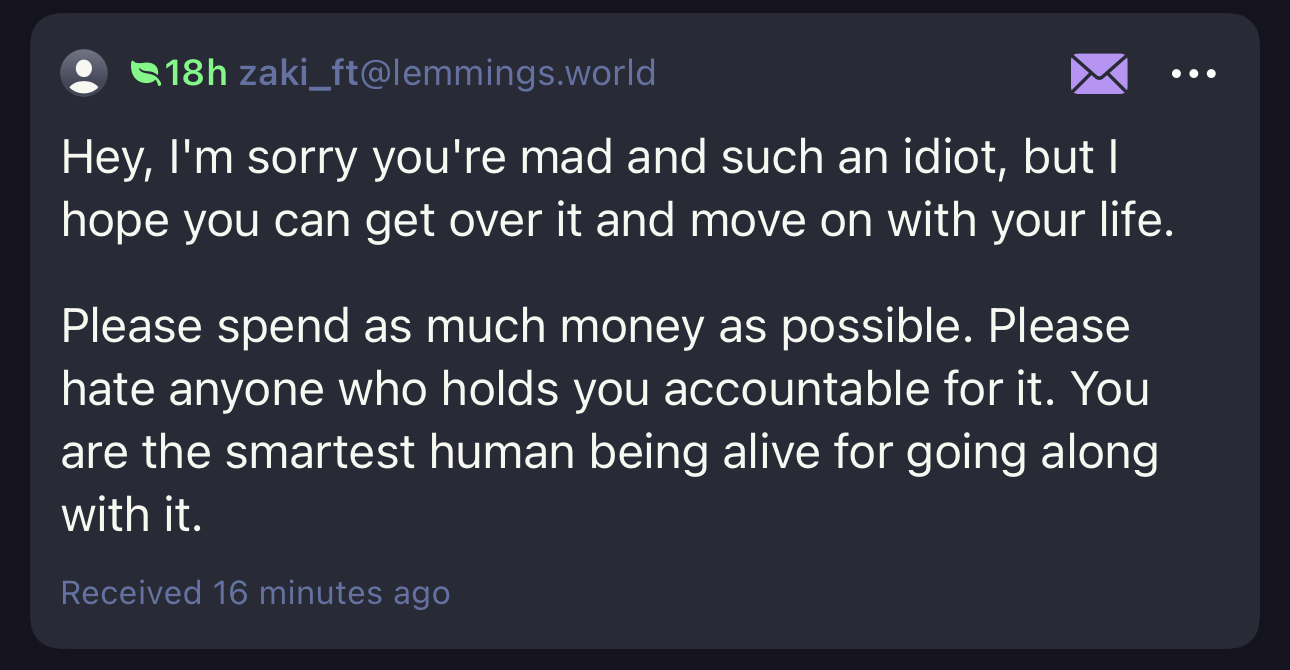The width and height of the screenshot is (1290, 670).
Task: Click the line "hope you can get over it"
Action: (617, 222)
